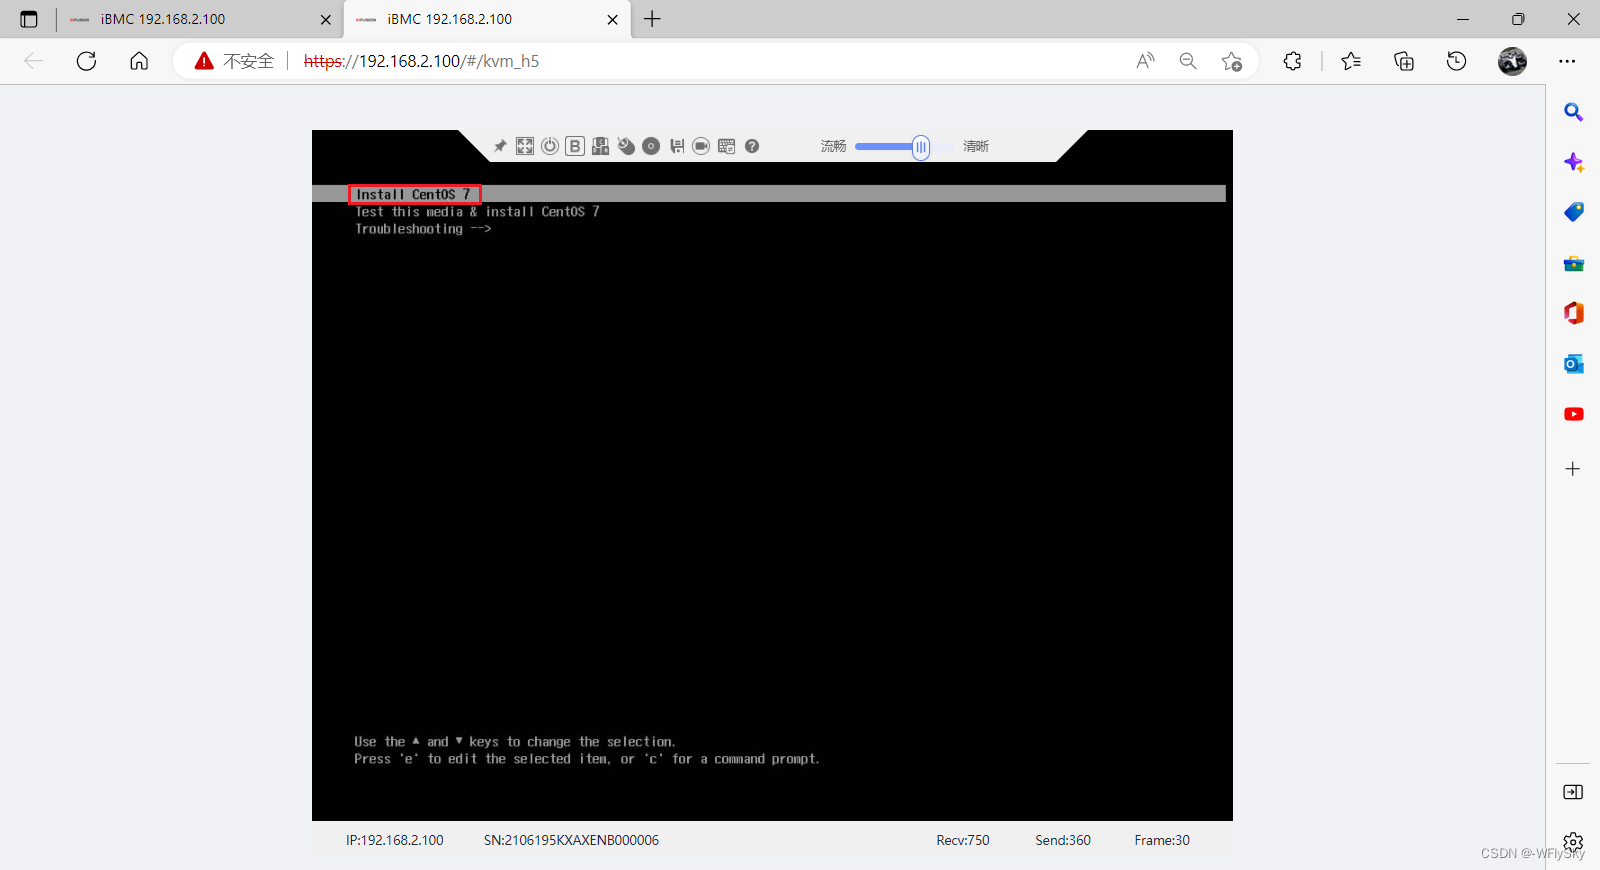Reload the current page
This screenshot has height=870, width=1600.
click(x=87, y=61)
